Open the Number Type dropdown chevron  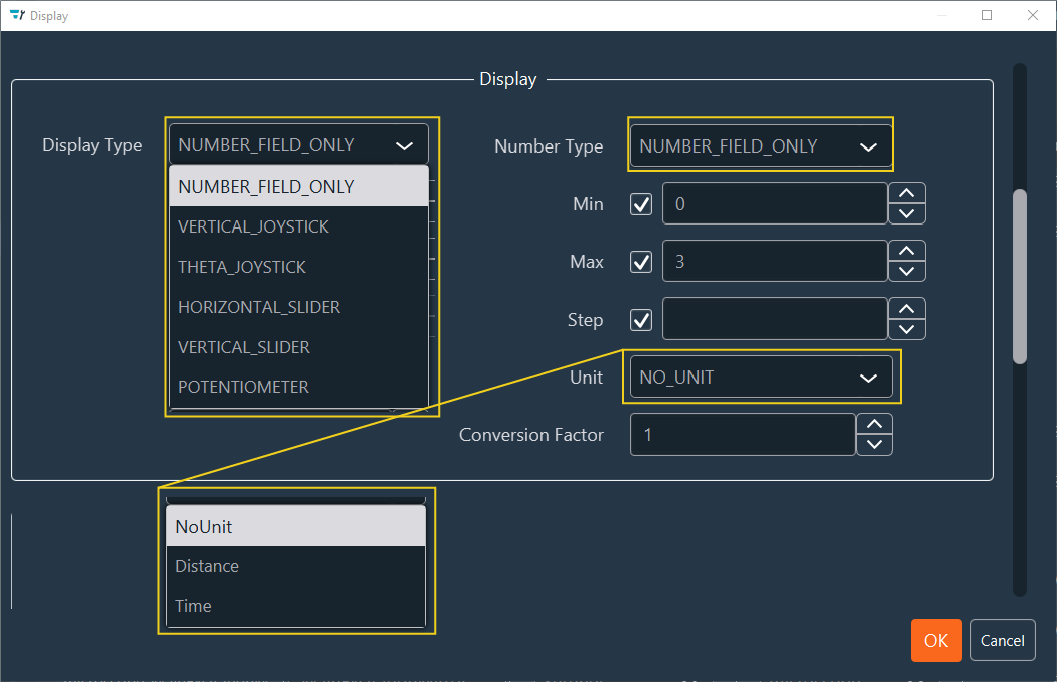coord(868,145)
